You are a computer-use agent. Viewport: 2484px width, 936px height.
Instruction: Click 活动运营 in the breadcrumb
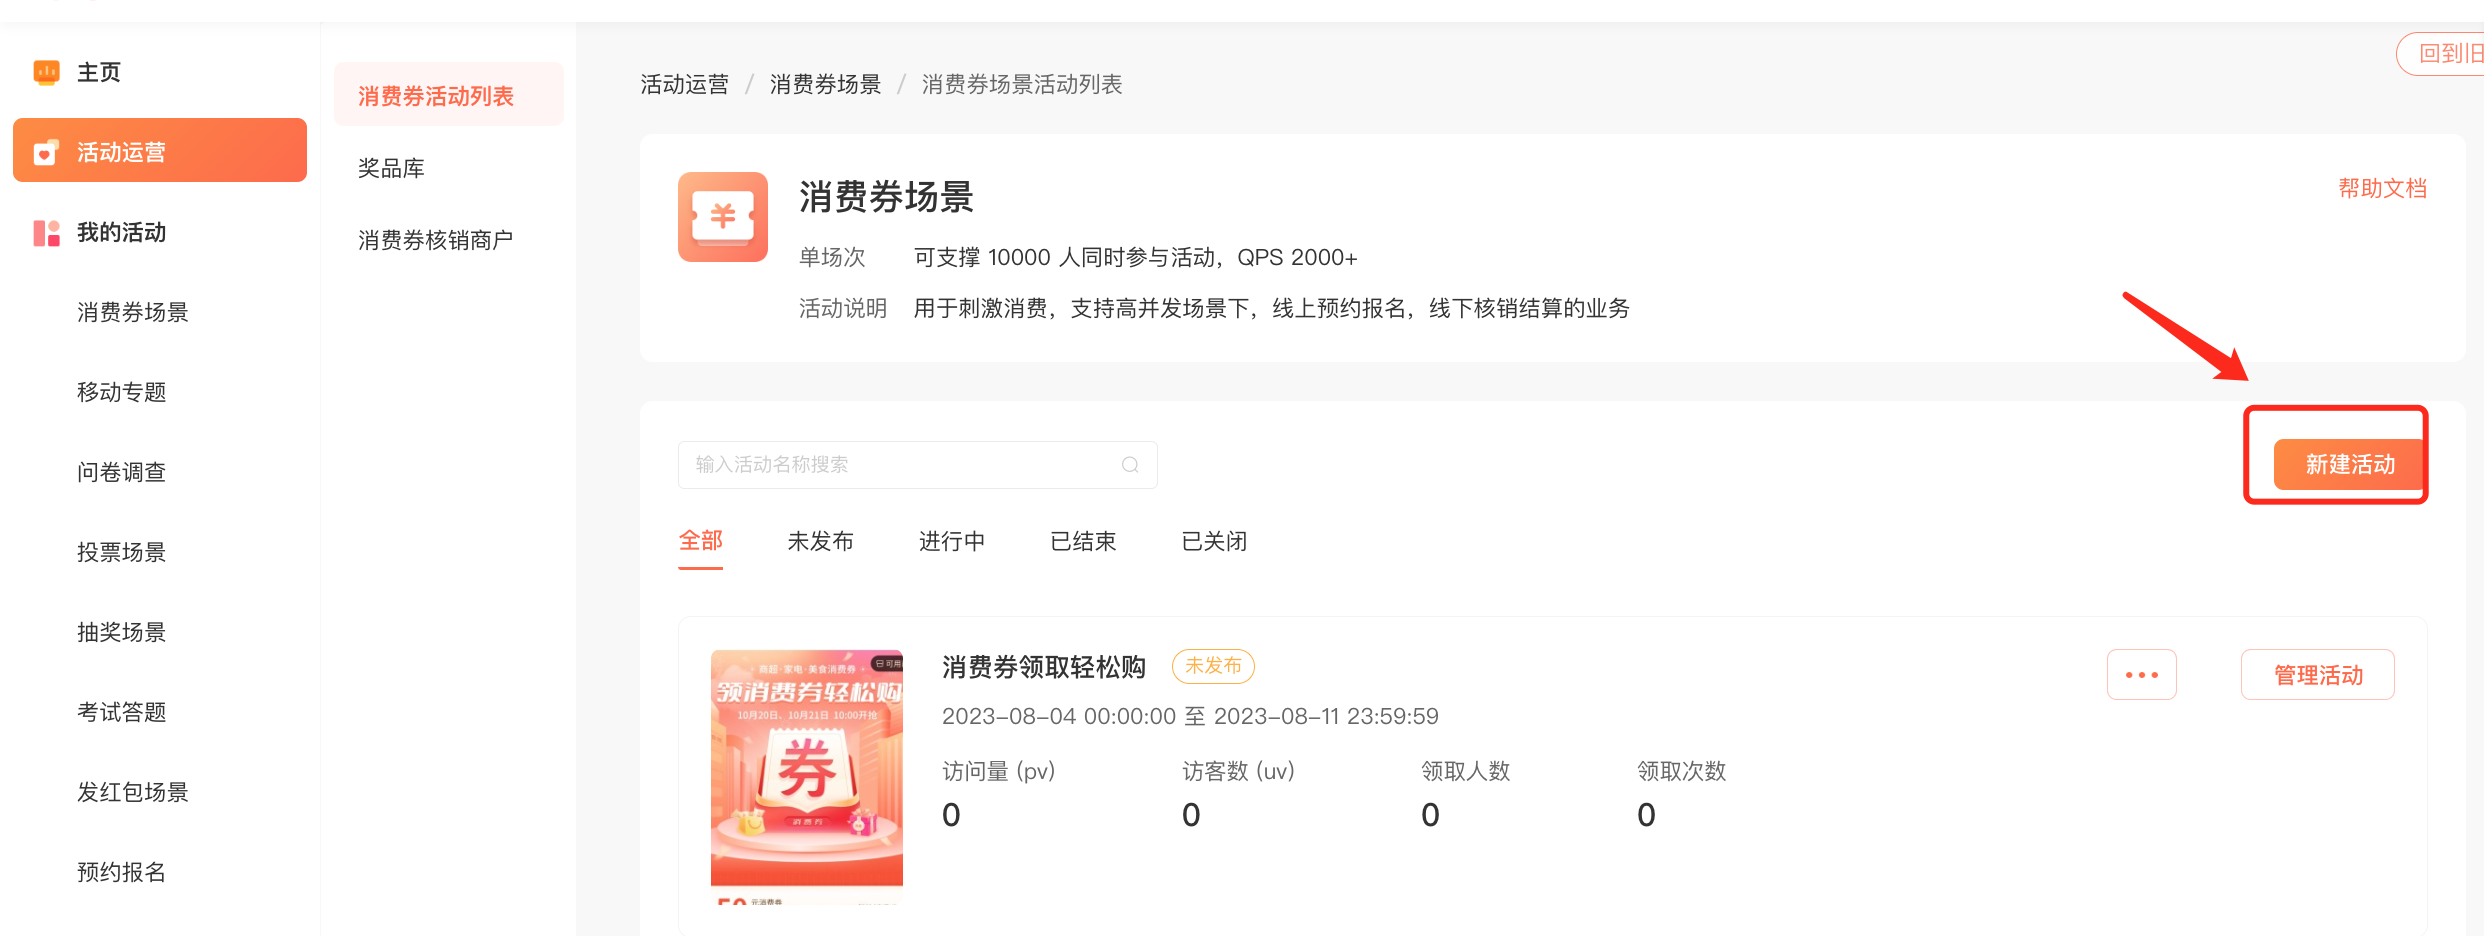pos(684,84)
